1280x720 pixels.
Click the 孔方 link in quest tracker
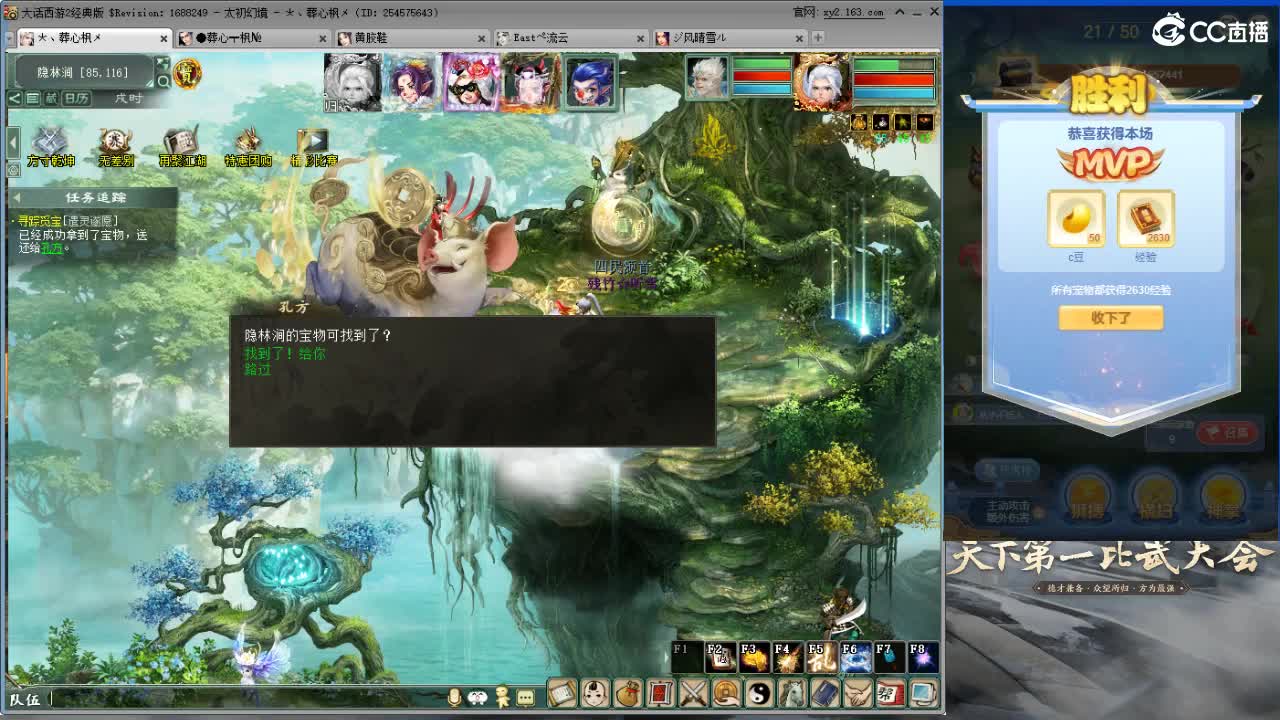click(x=51, y=248)
